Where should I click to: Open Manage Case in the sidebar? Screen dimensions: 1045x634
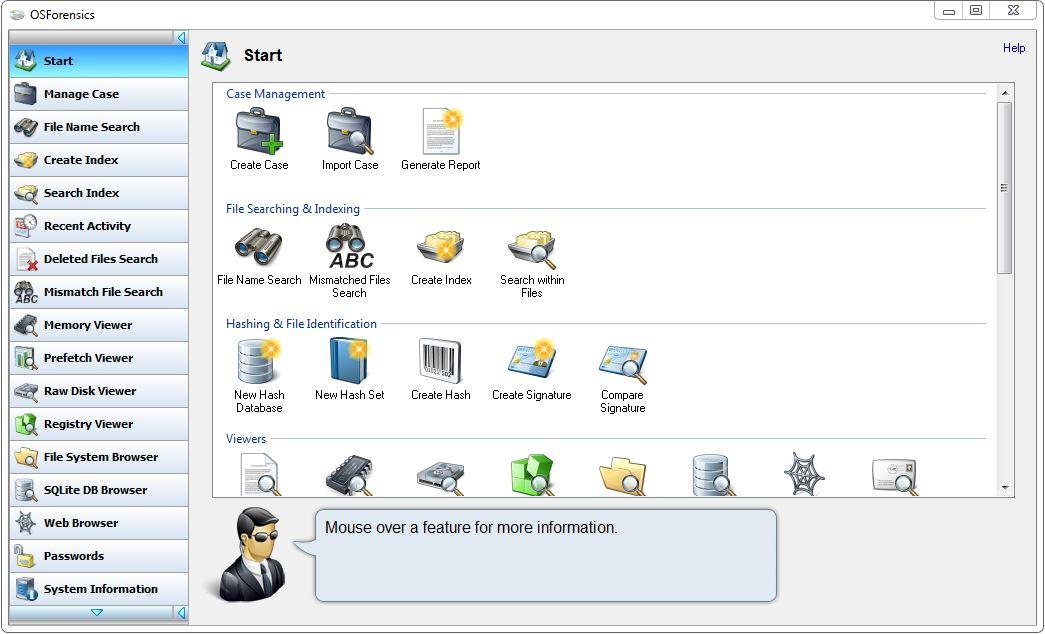pyautogui.click(x=99, y=94)
